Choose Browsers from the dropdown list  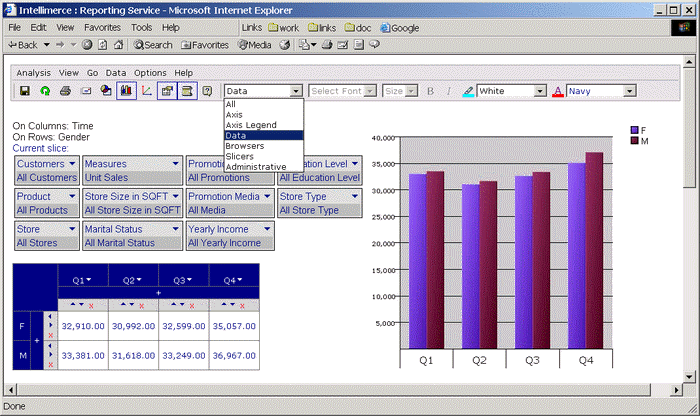264,146
